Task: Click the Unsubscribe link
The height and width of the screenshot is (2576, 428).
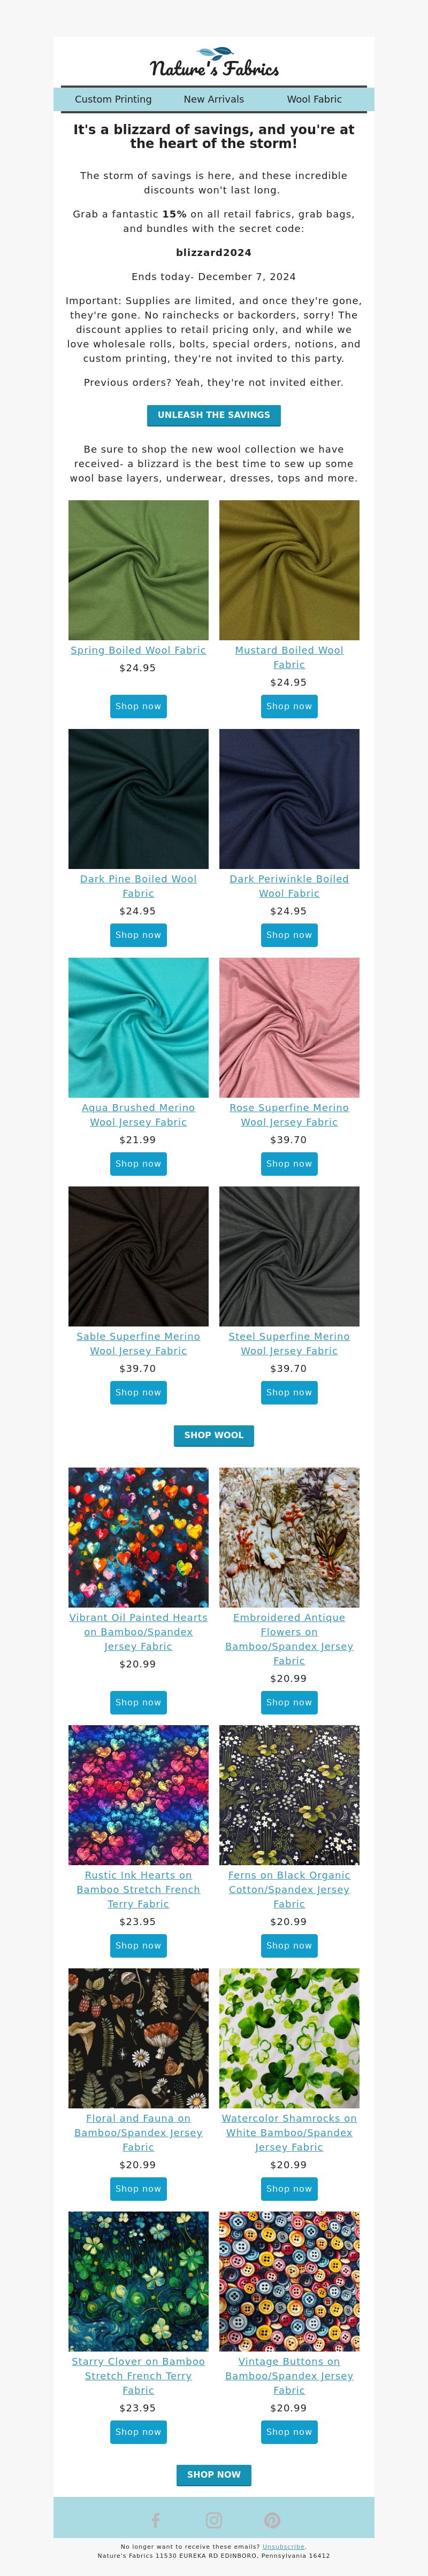Action: point(283,2547)
